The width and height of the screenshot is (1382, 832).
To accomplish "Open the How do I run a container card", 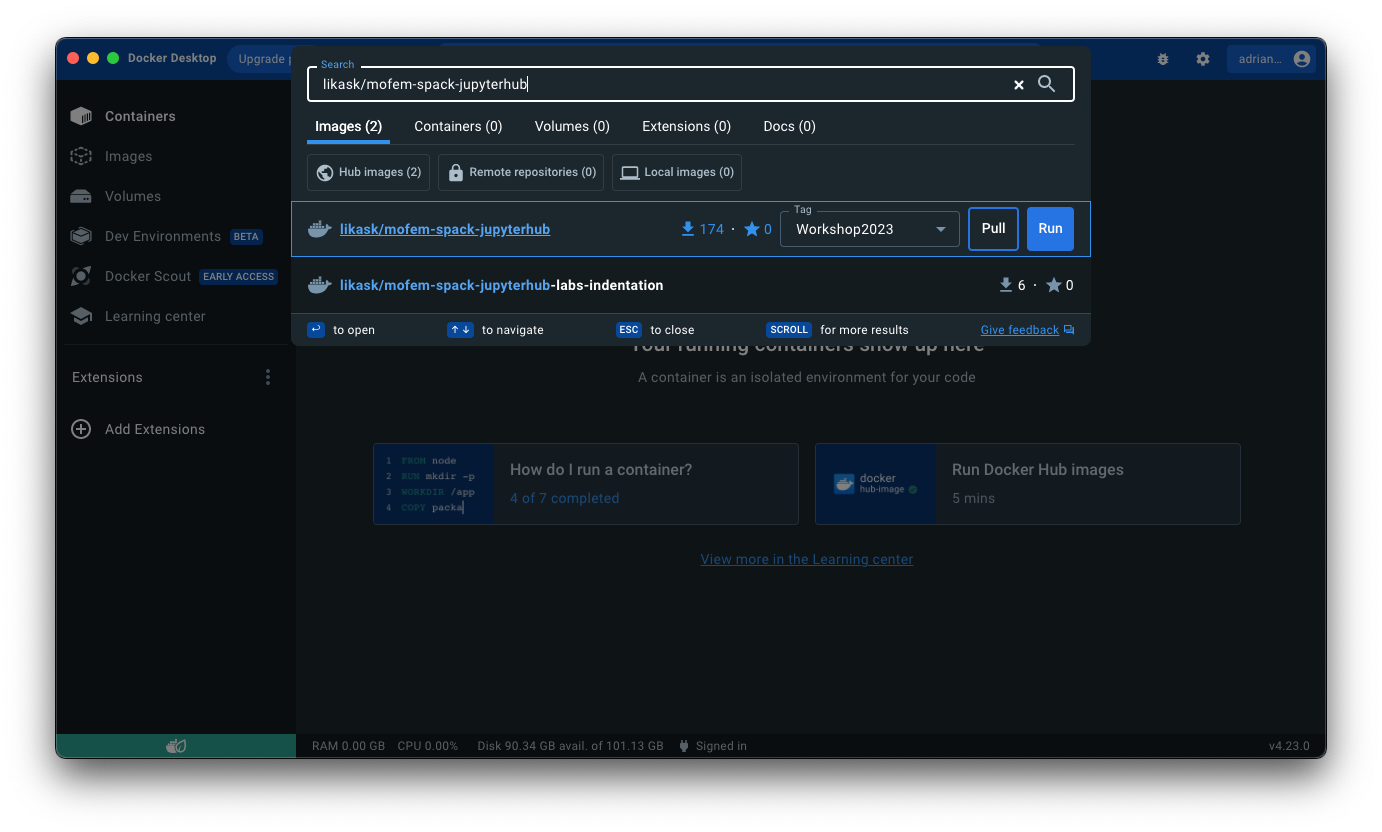I will tap(586, 484).
